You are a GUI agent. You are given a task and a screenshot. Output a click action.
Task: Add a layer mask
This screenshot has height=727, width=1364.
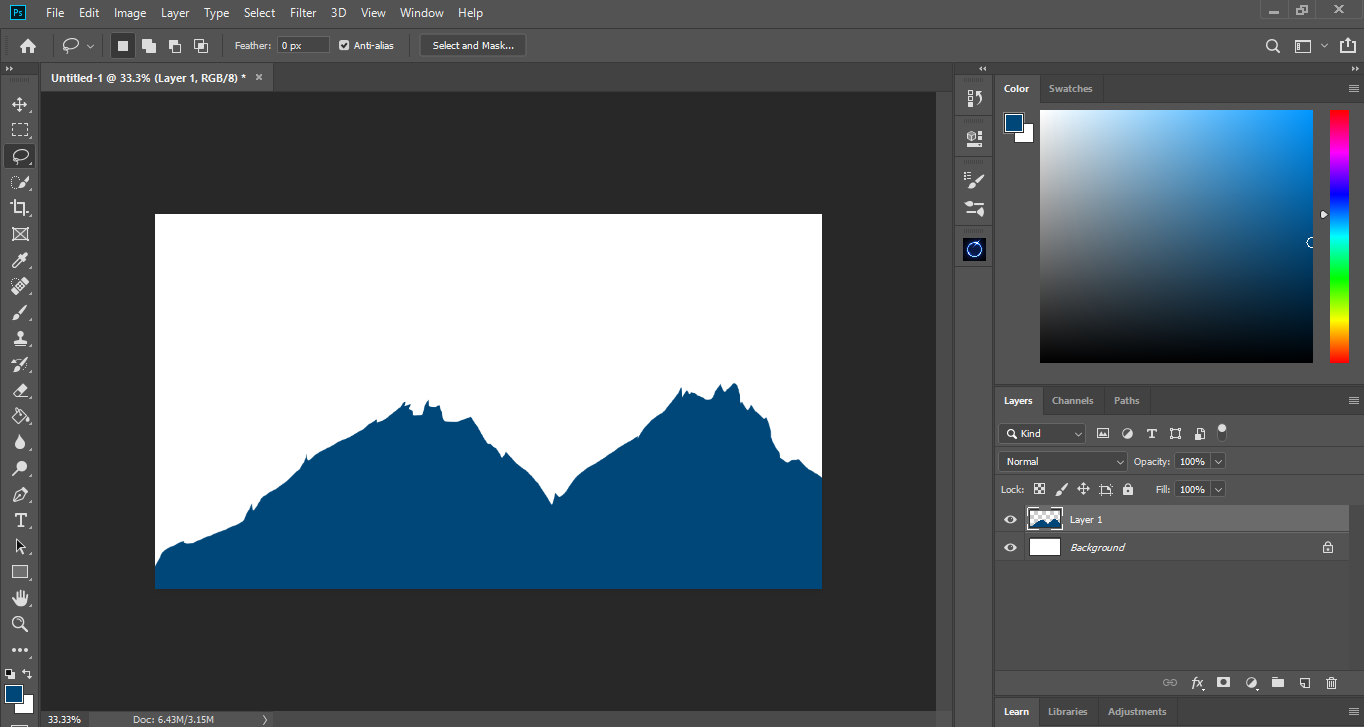point(1223,683)
